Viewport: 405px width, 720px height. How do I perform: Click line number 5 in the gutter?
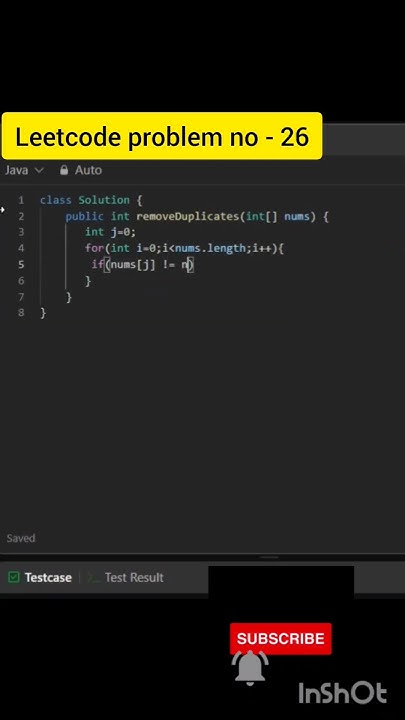(21, 264)
